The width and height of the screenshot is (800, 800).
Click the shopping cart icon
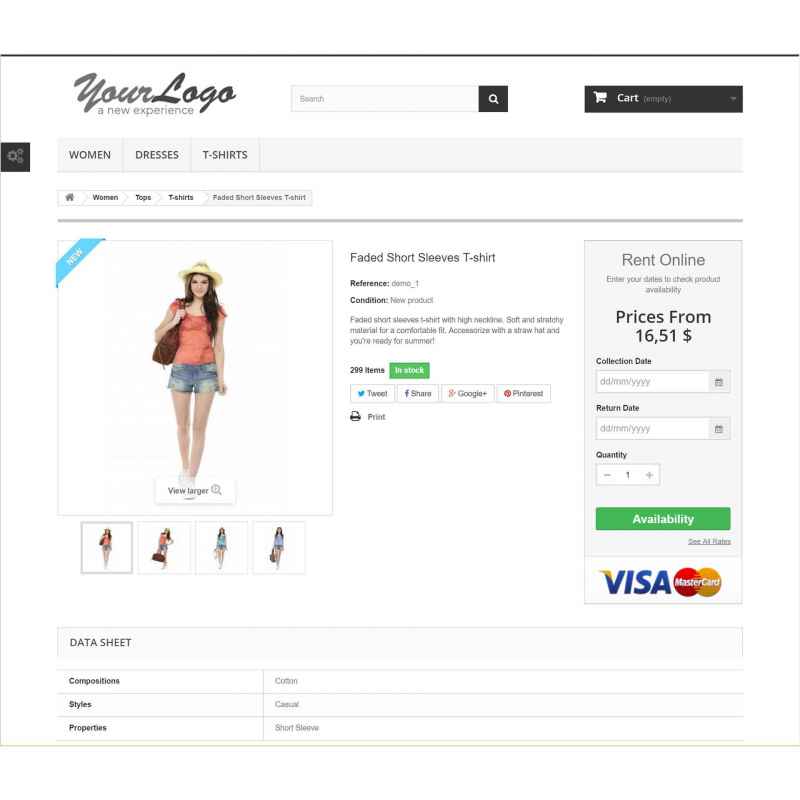click(601, 97)
